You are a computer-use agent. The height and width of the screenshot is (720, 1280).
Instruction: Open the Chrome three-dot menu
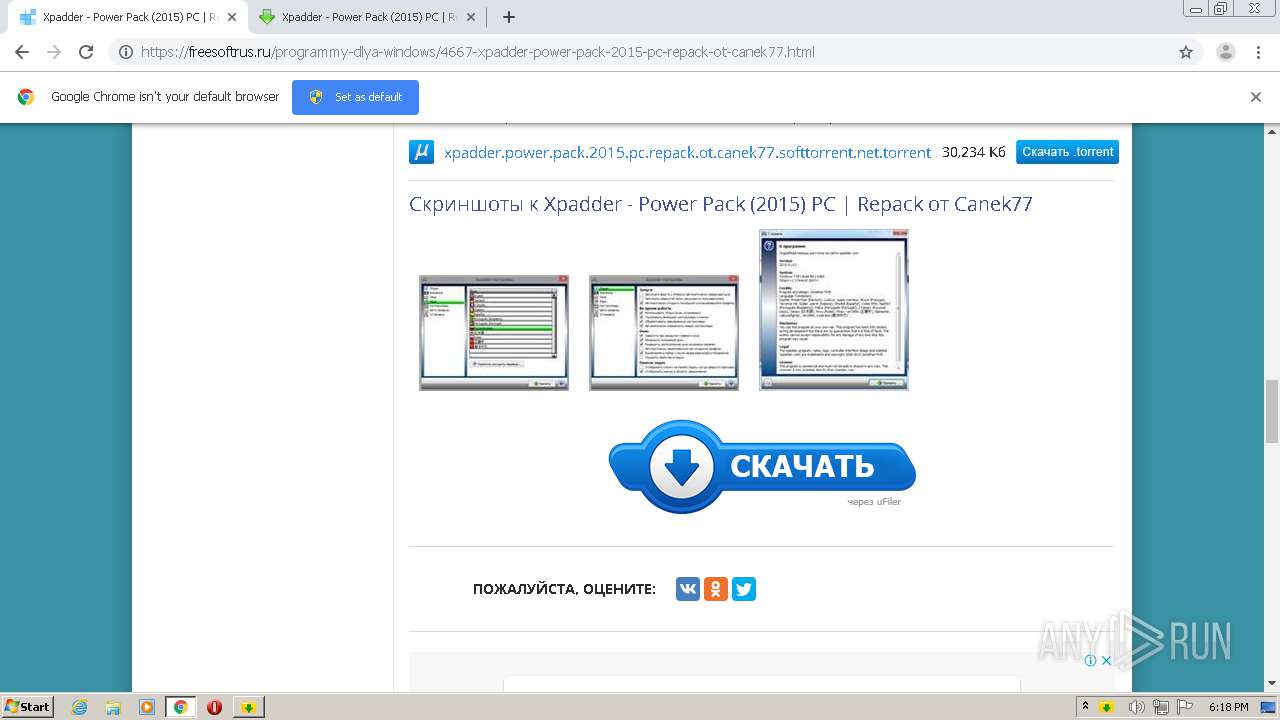[x=1259, y=52]
